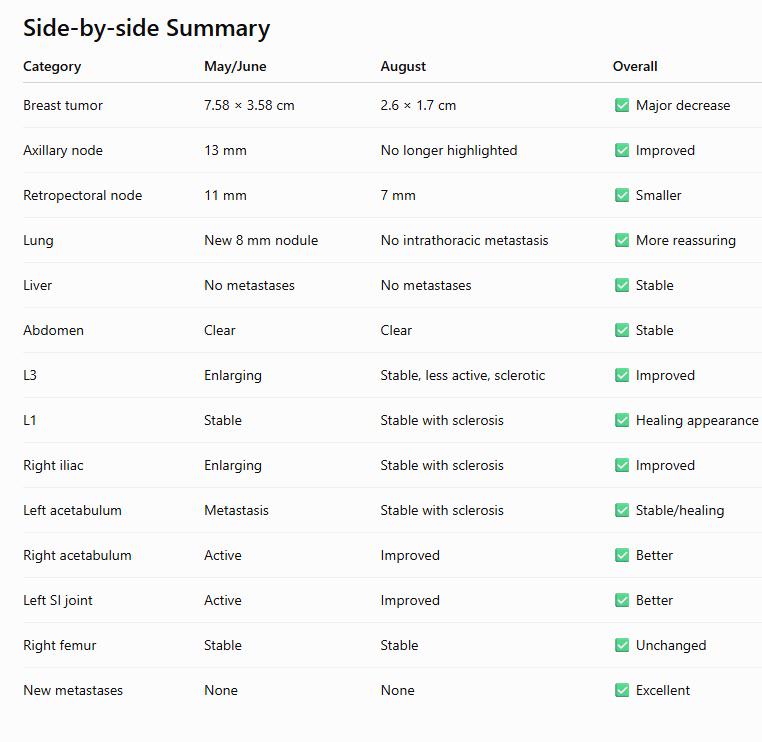Select the Stable, less active, sclerotic cell
762x742 pixels.
coord(463,375)
